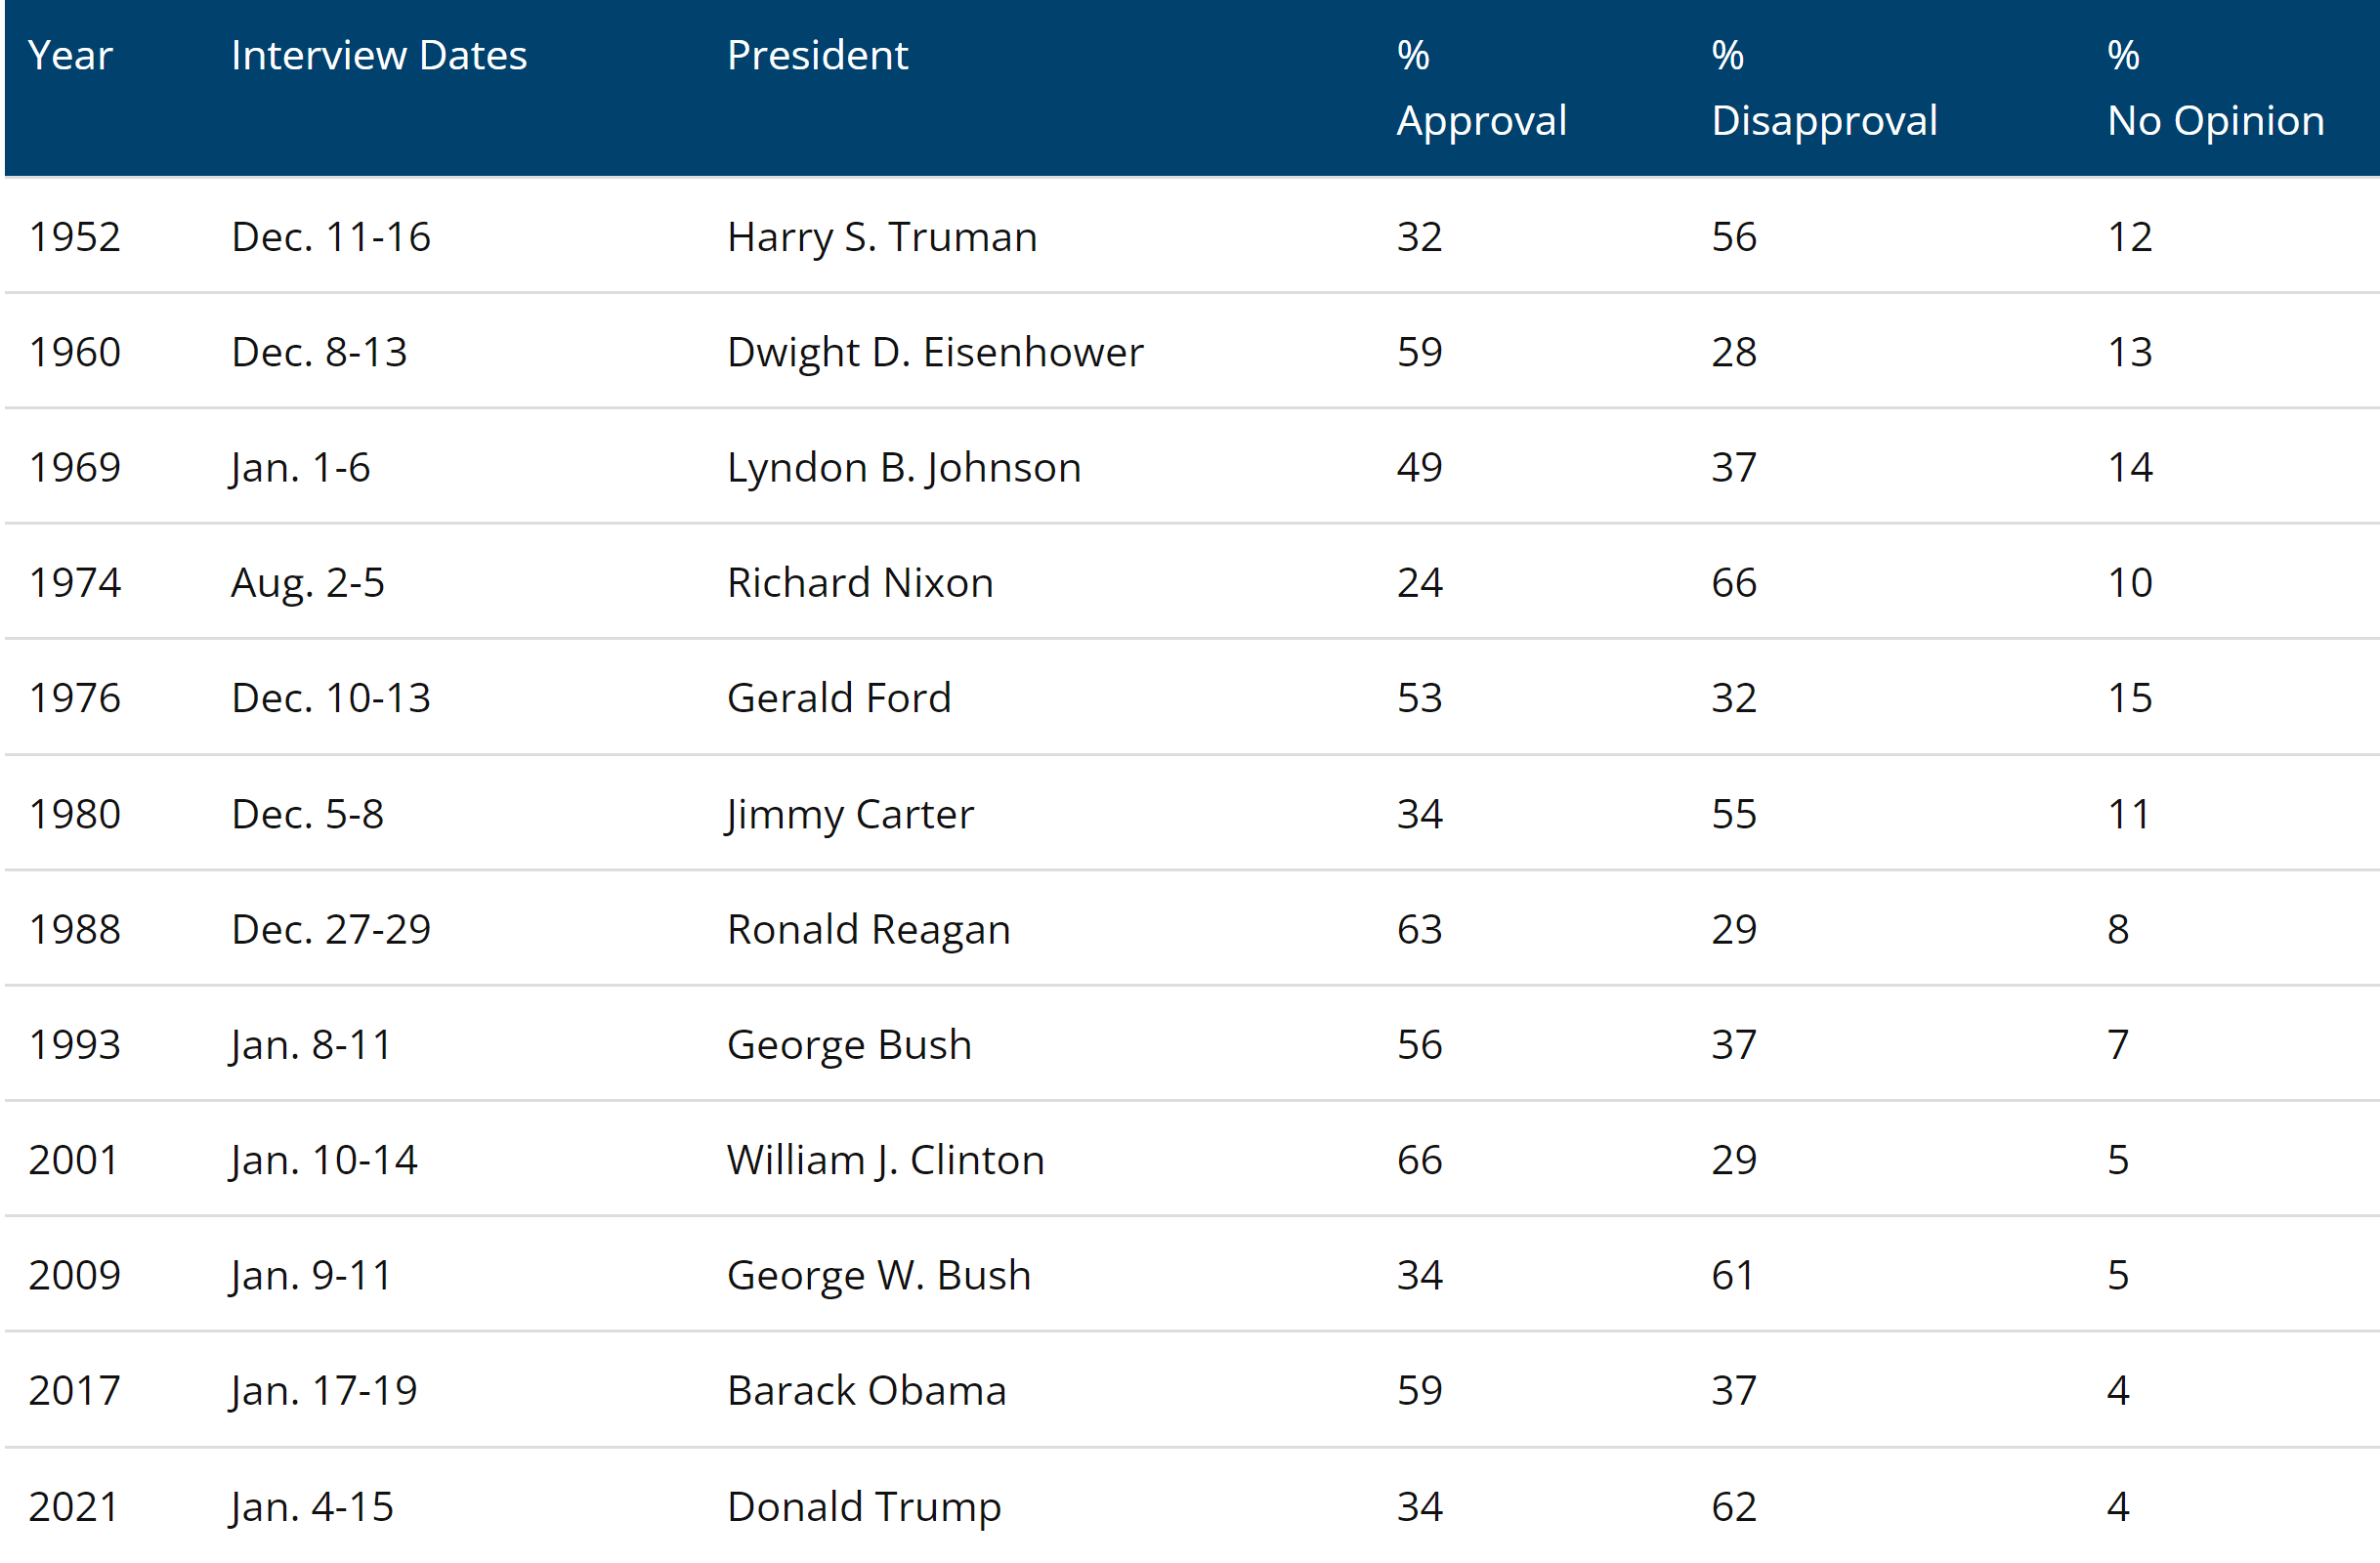Select Gerald Ford's no opinion value 15
Screen dimensions: 2380x1563
pyautogui.click(x=2129, y=698)
